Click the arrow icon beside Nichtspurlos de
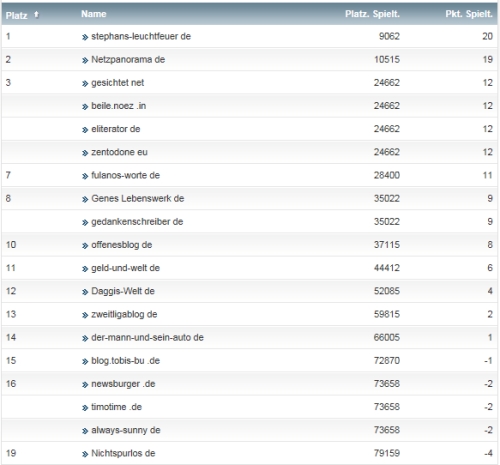 coord(85,454)
